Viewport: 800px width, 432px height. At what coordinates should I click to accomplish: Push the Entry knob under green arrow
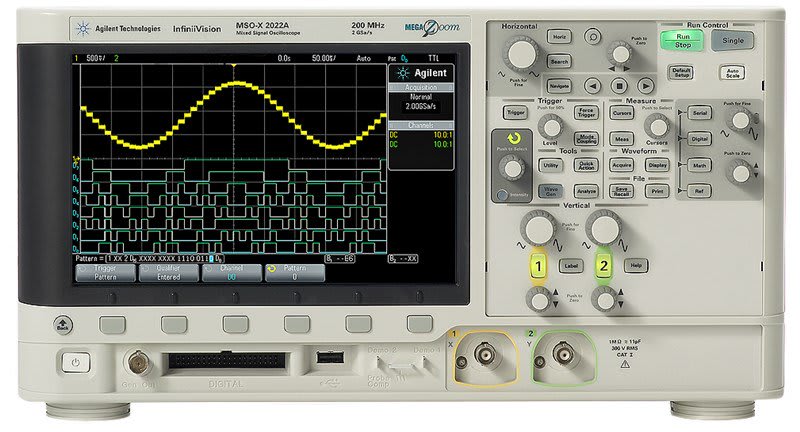512,168
